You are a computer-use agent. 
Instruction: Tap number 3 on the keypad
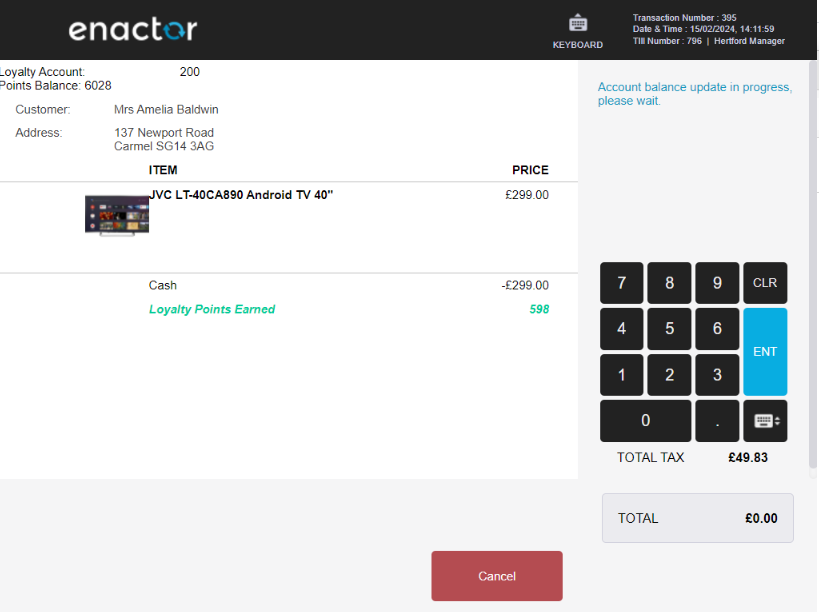(717, 374)
